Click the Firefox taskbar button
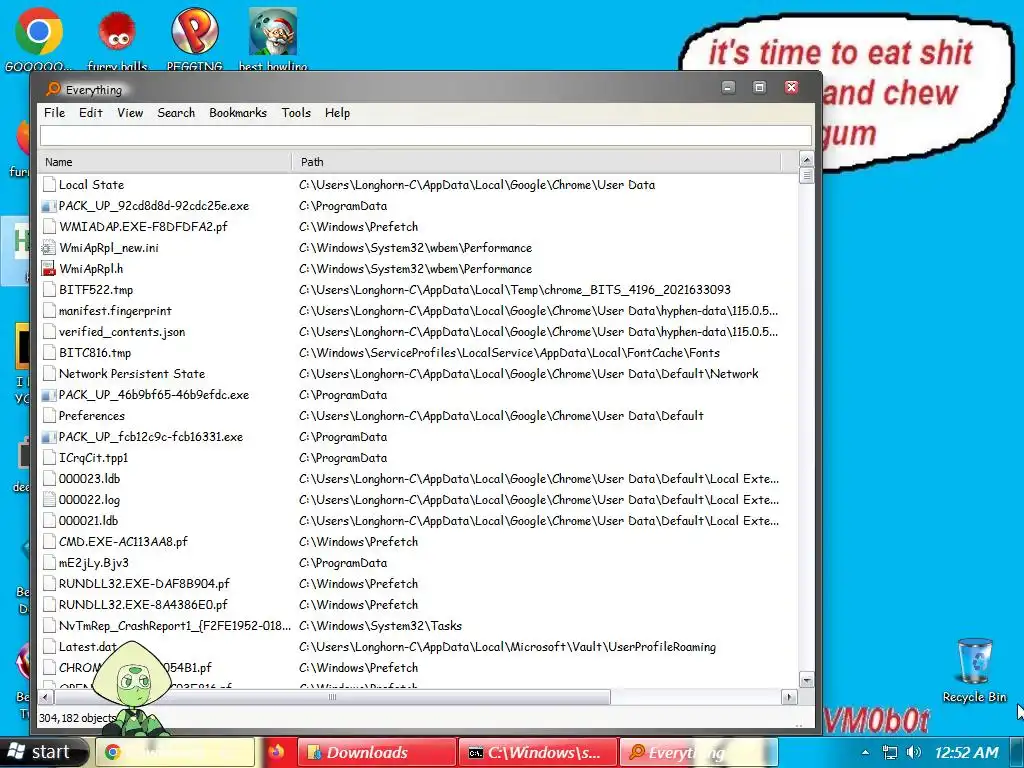Screen dimensions: 1024x768 276,752
